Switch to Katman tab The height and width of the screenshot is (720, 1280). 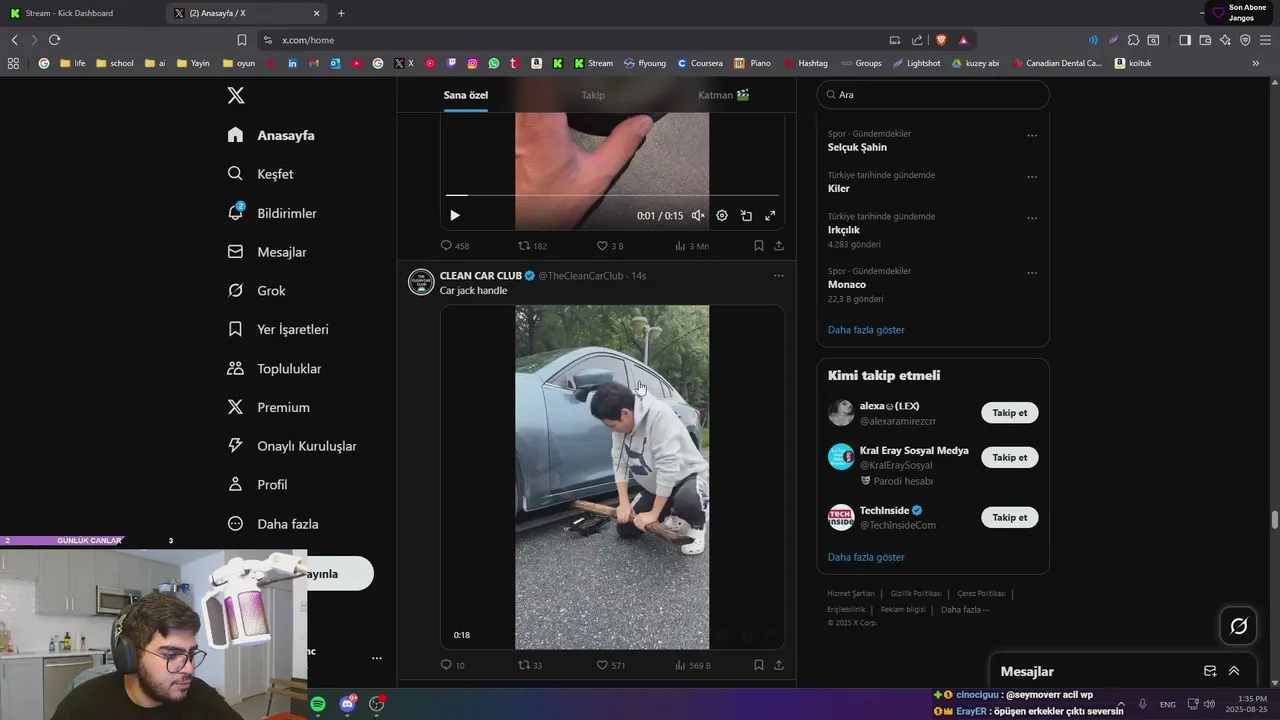point(724,95)
